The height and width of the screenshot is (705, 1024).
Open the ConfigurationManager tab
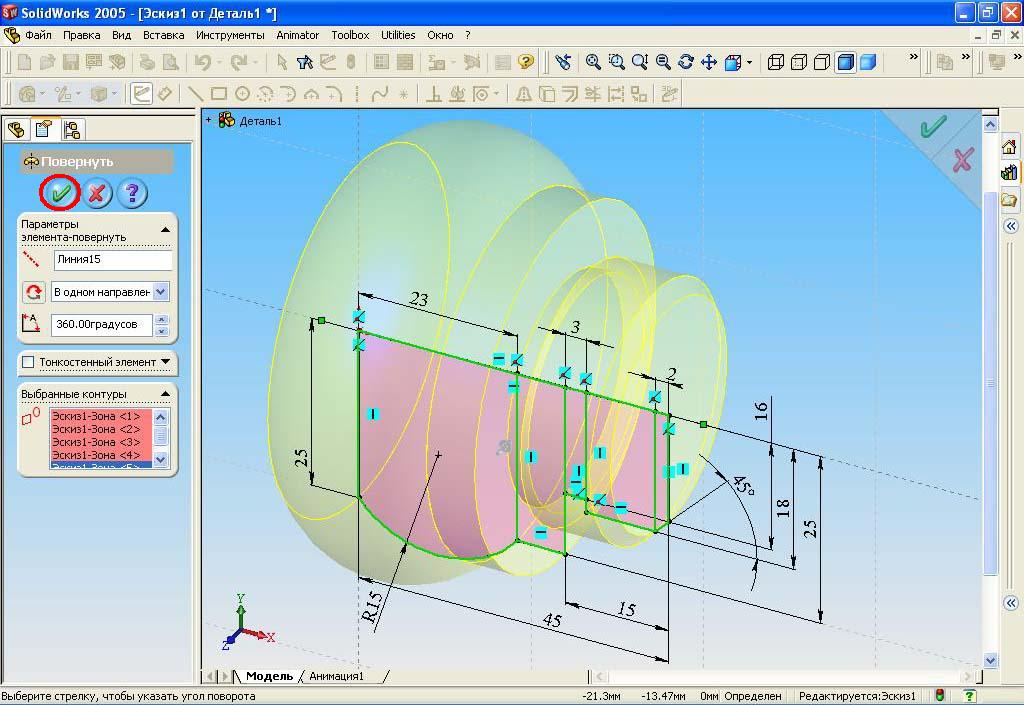pos(72,129)
